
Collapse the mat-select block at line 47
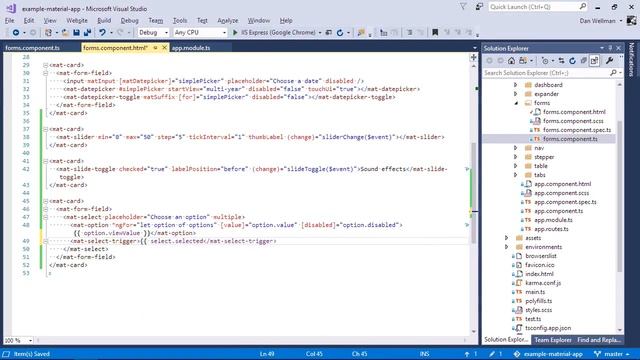pyautogui.click(x=45, y=217)
